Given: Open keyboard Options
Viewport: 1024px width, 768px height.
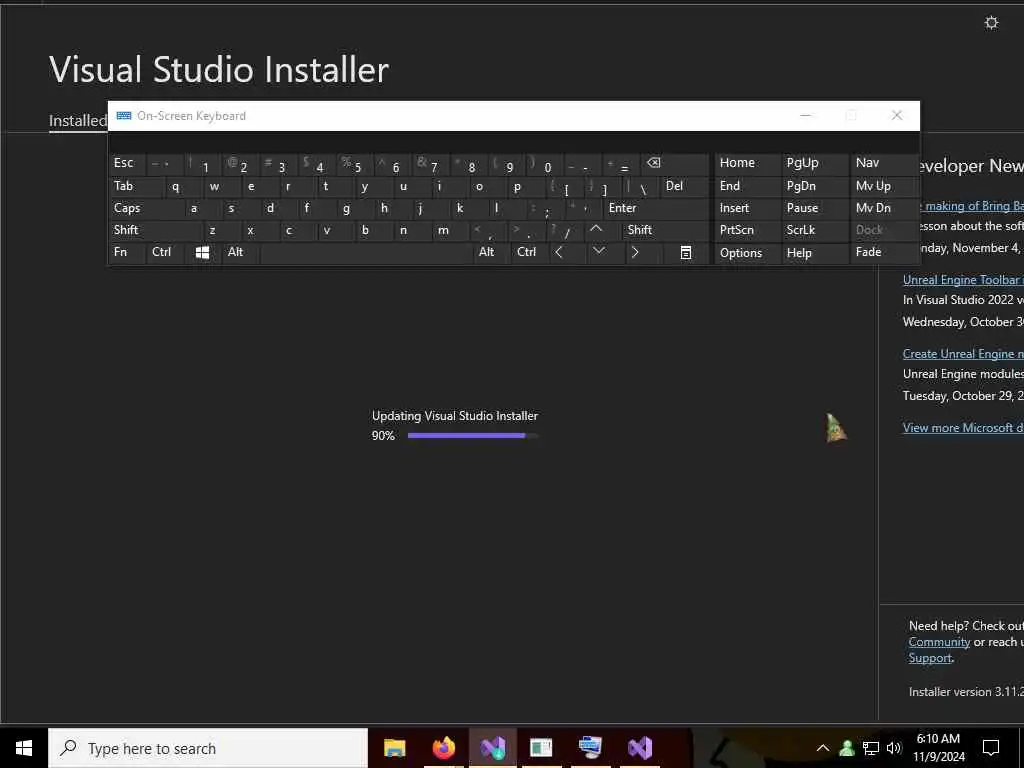Looking at the screenshot, I should [746, 253].
